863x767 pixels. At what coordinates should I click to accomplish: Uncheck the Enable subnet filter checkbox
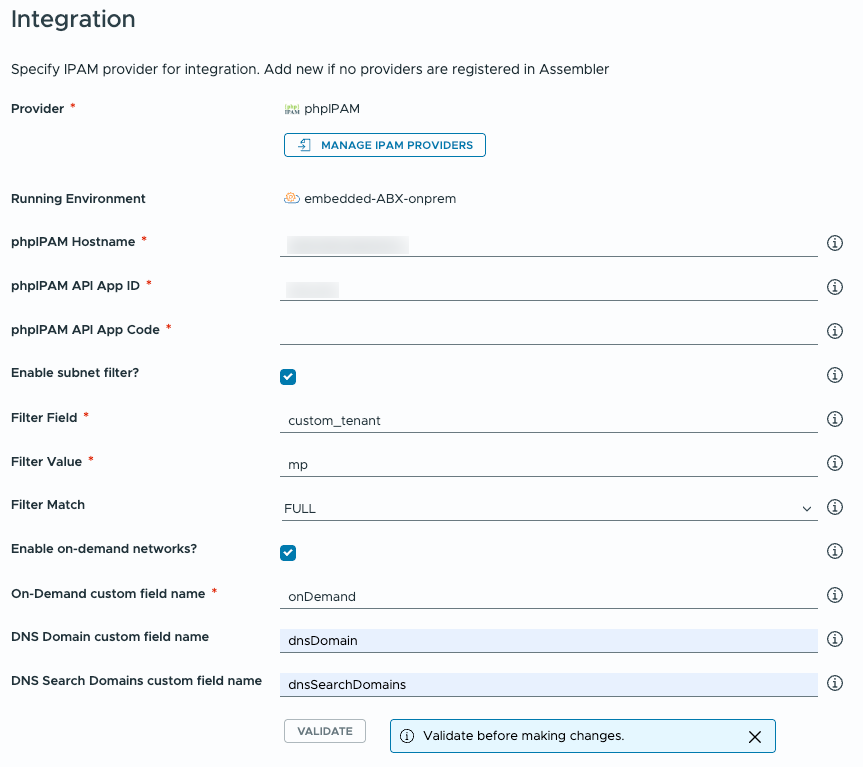[288, 377]
